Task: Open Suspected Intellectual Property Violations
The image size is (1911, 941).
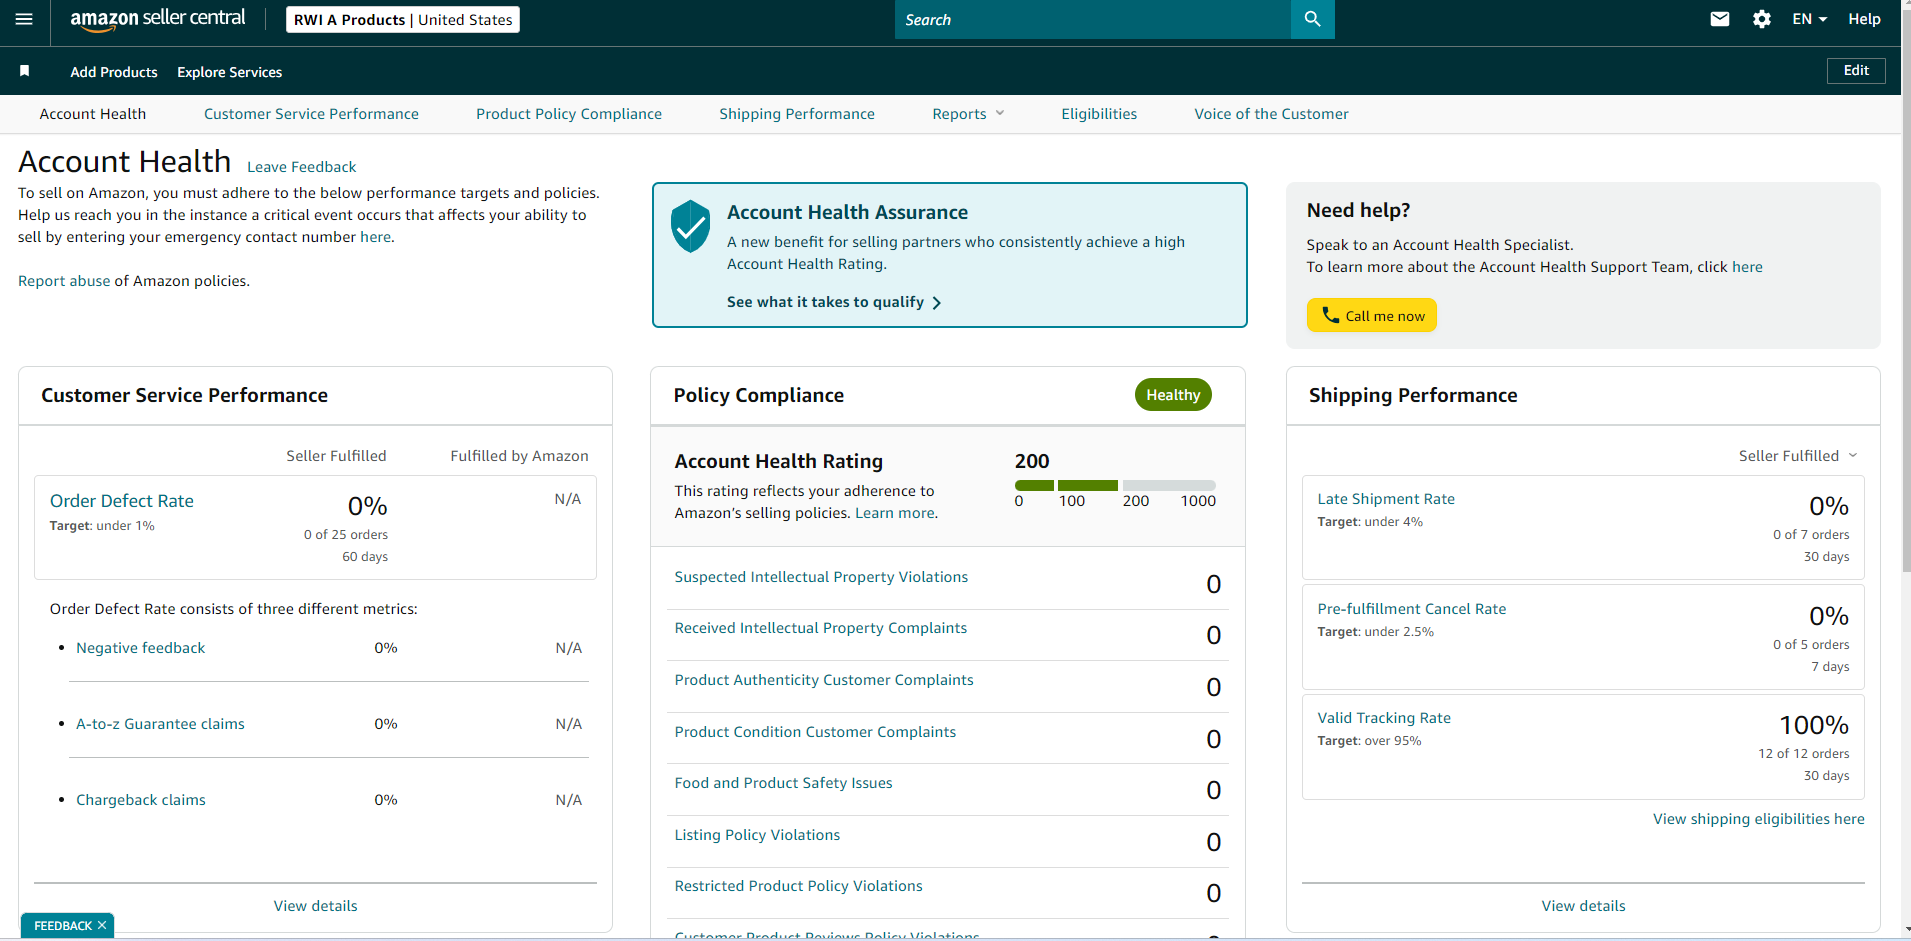Action: click(x=821, y=577)
